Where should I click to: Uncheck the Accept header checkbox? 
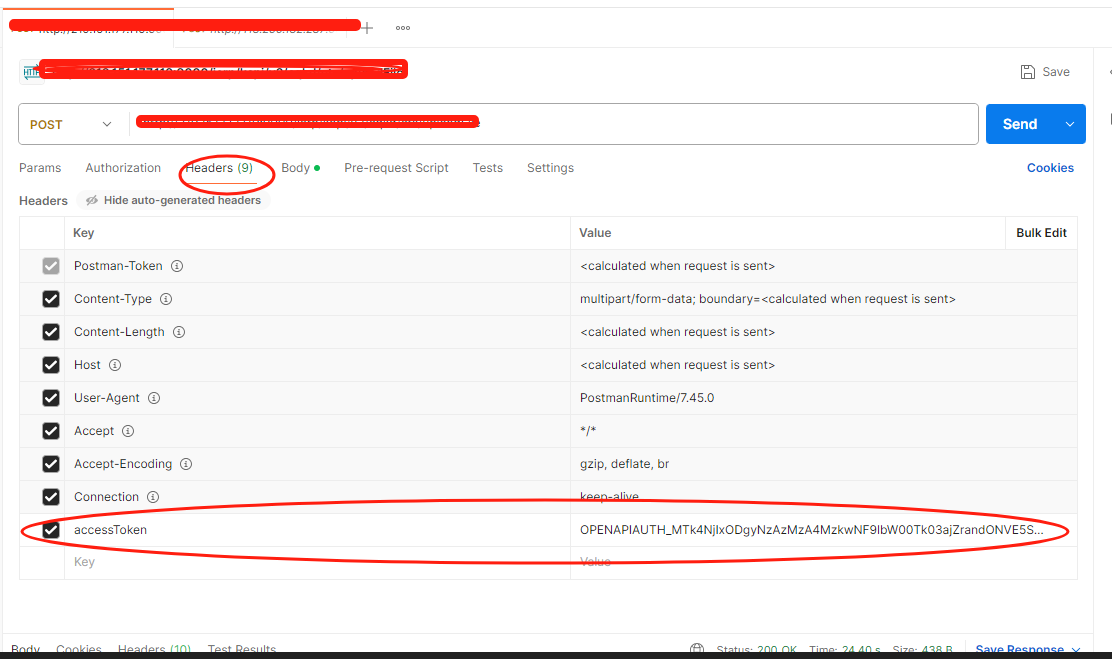click(51, 431)
